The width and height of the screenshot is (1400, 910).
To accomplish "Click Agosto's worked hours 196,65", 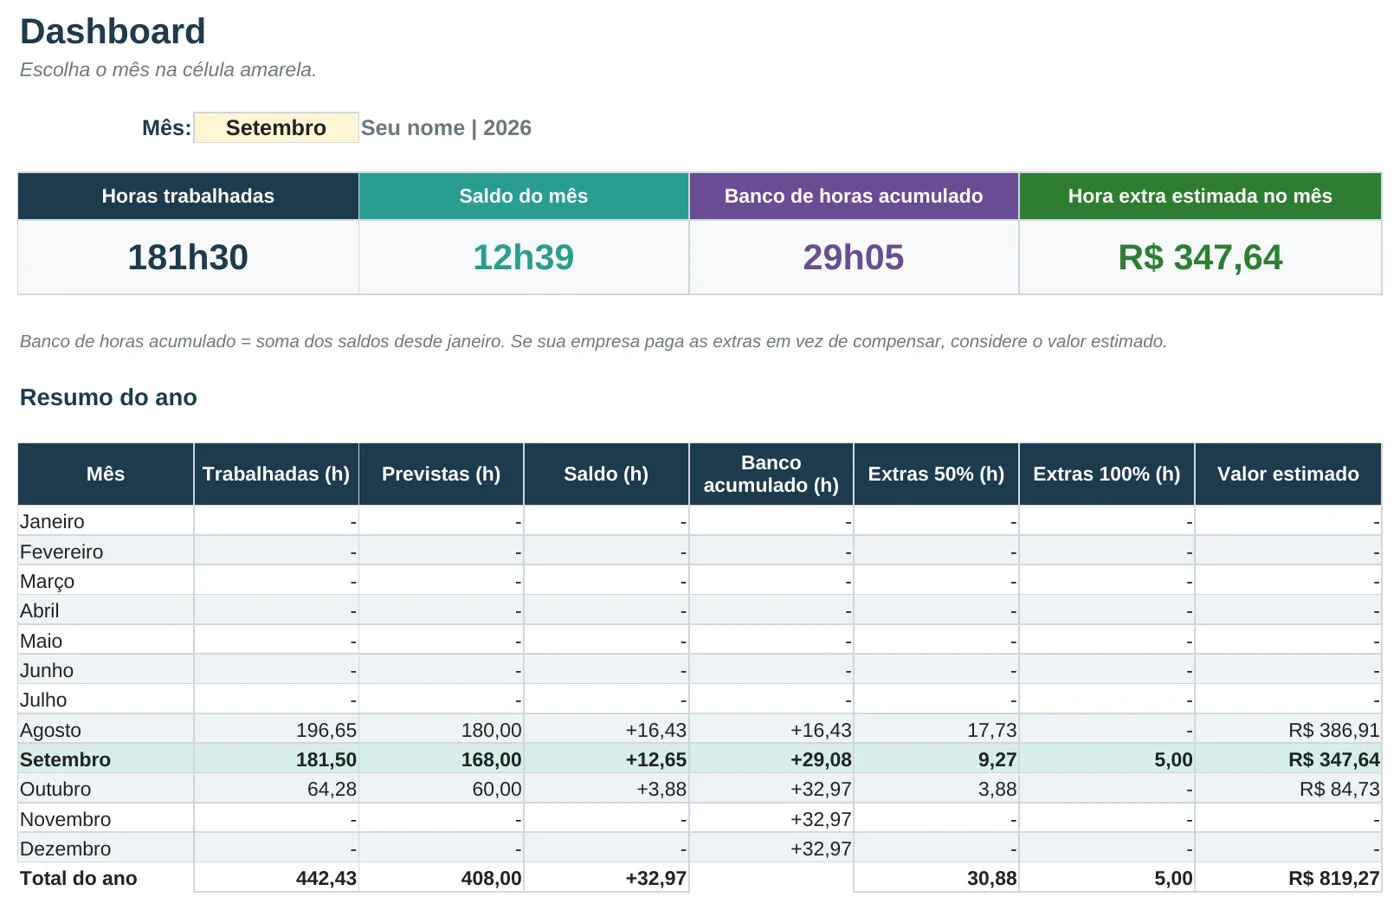I will coord(326,731).
